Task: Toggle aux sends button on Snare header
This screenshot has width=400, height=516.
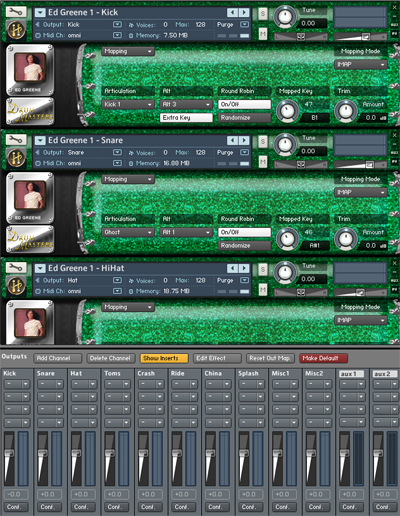Action: click(x=394, y=153)
